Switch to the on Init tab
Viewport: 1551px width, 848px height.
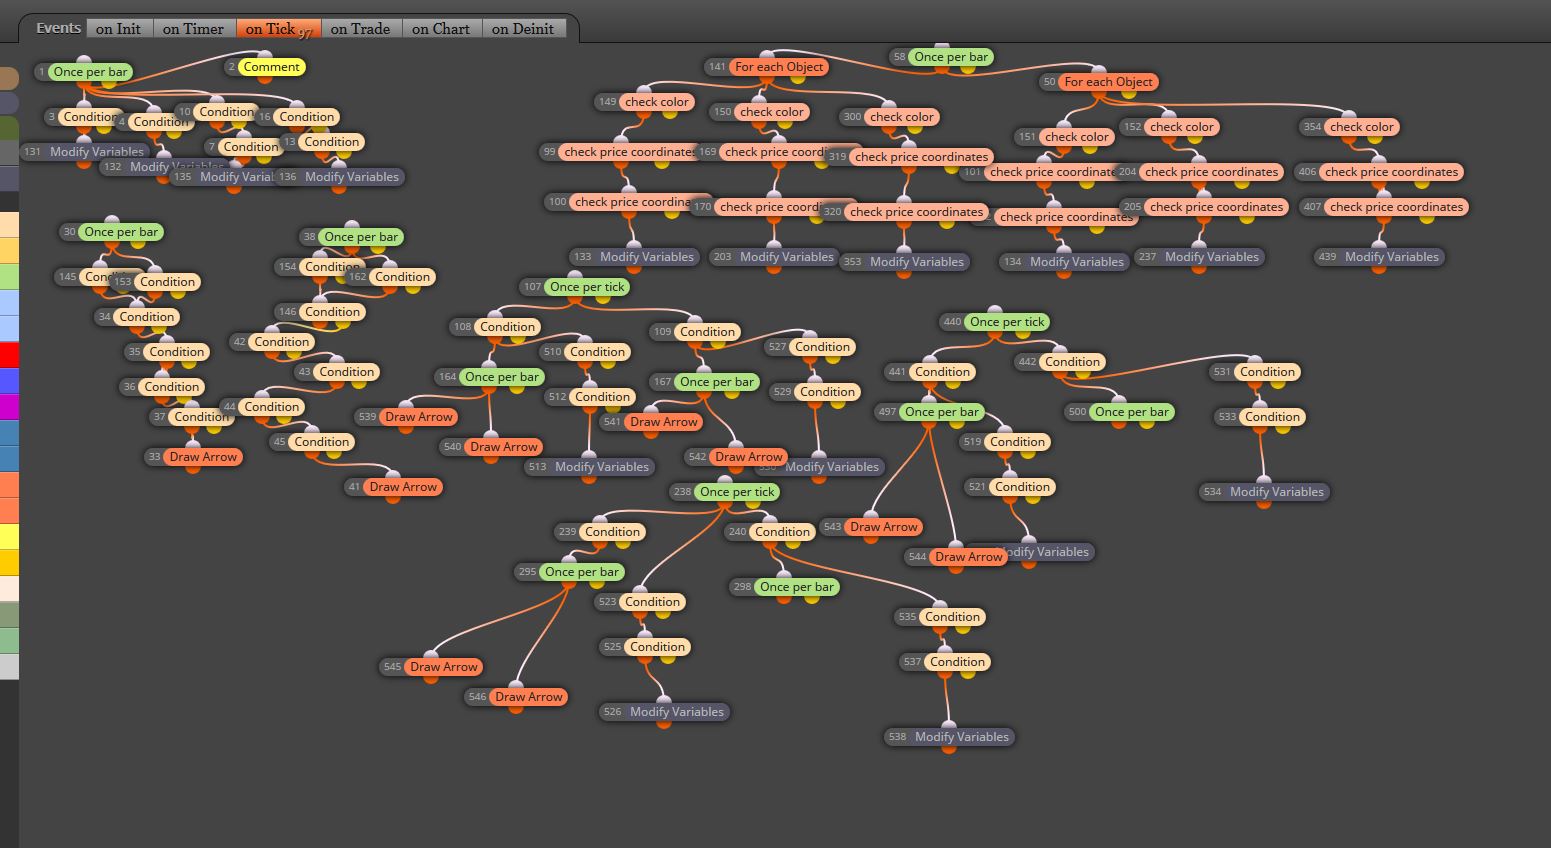tap(118, 29)
